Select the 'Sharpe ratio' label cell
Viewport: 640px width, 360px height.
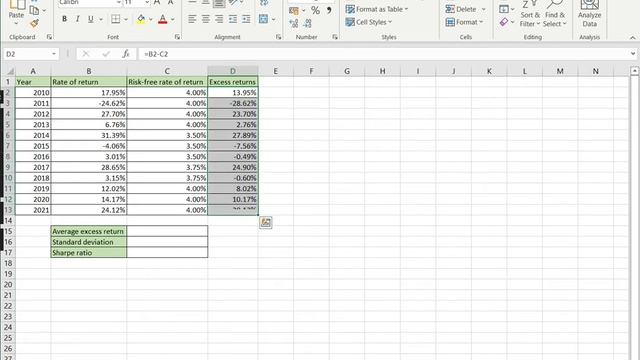point(89,253)
